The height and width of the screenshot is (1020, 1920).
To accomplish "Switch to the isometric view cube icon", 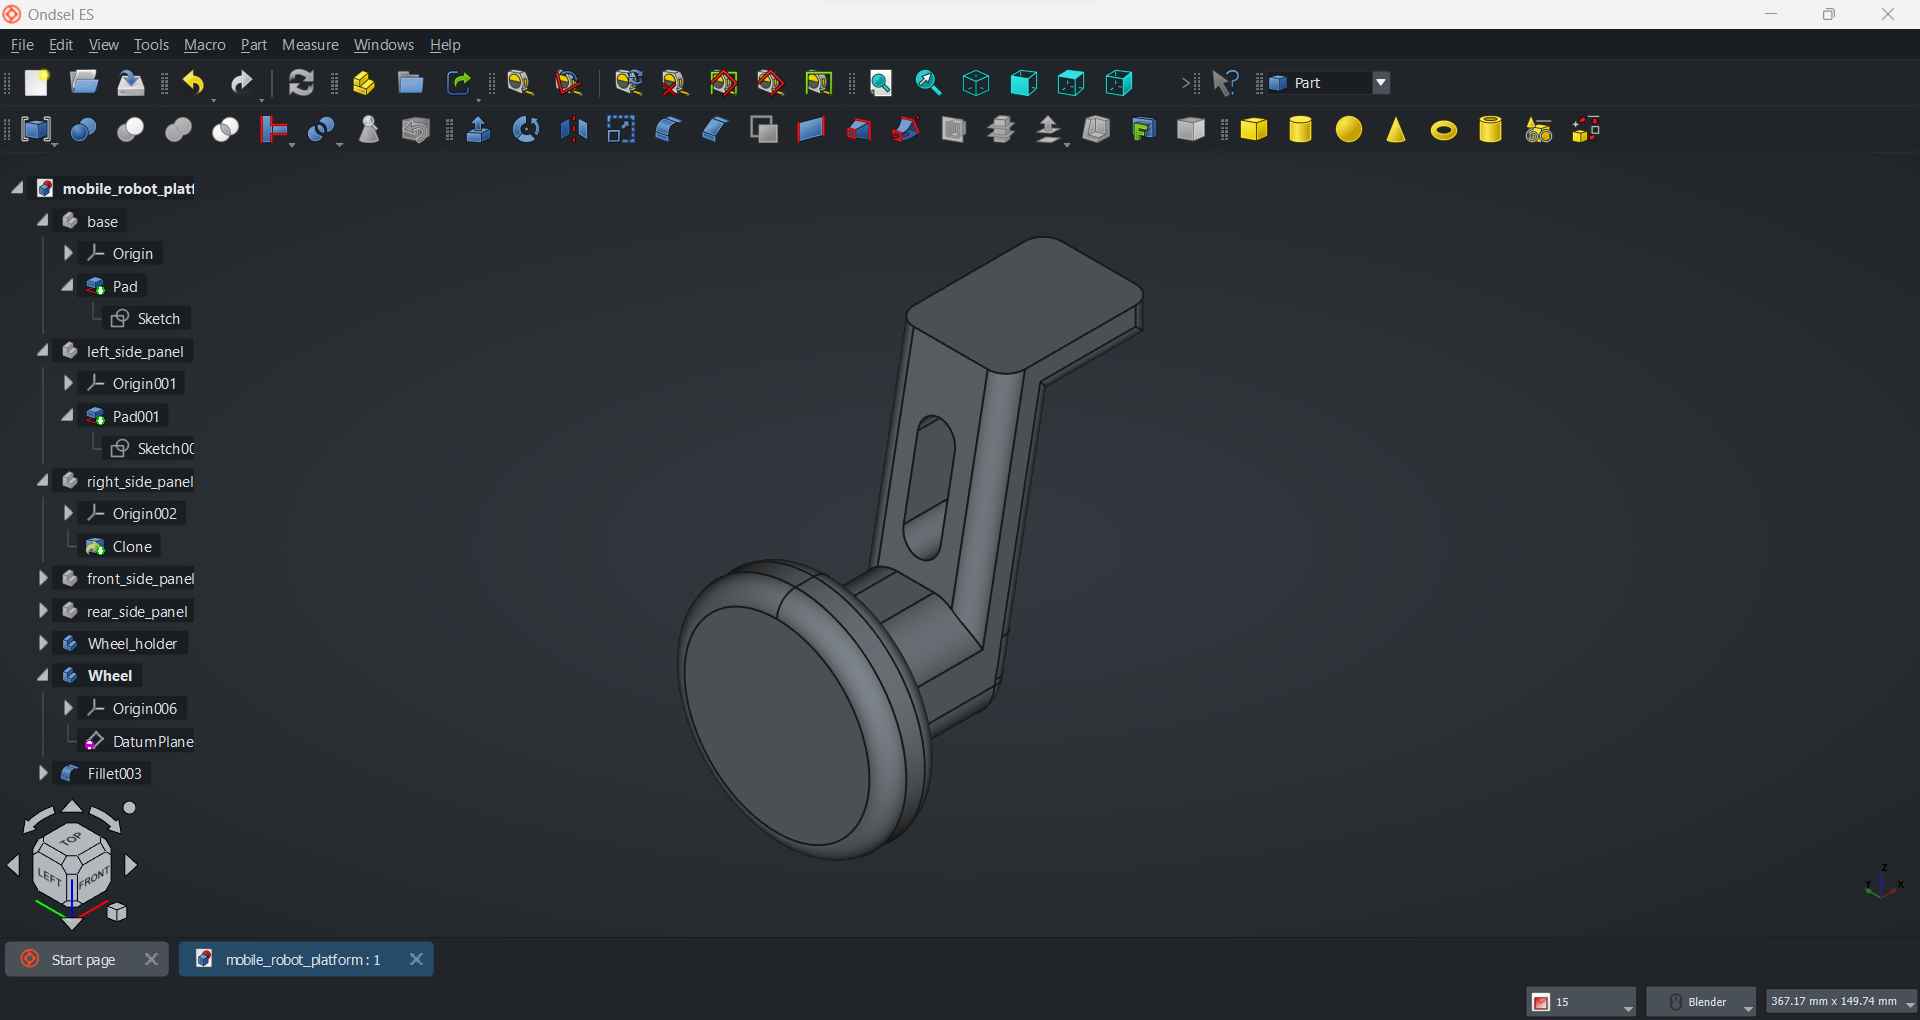I will click(x=976, y=83).
